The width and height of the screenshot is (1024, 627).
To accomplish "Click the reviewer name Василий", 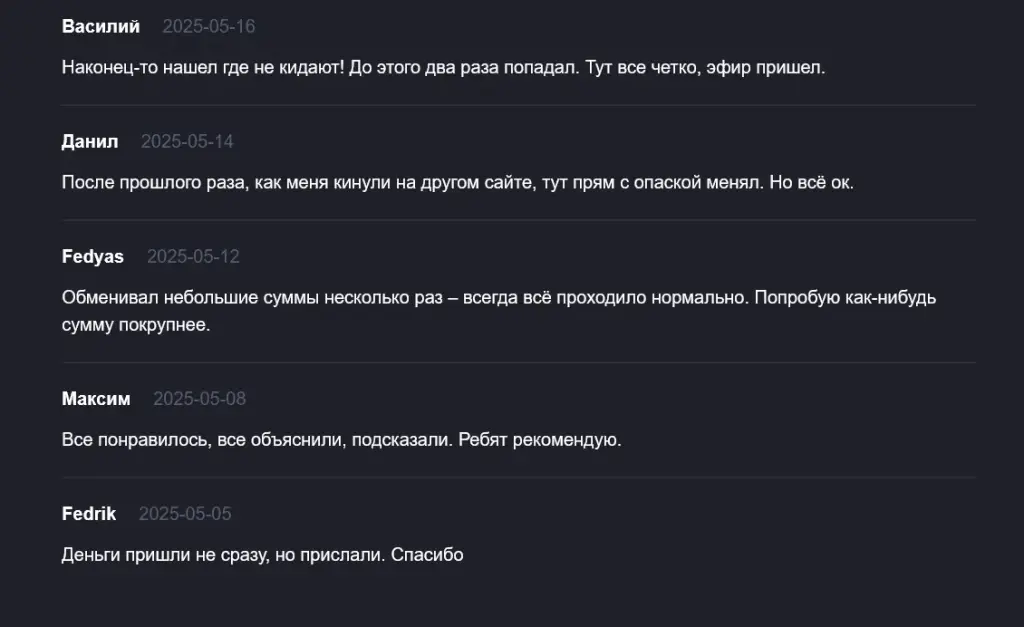I will click(x=101, y=26).
